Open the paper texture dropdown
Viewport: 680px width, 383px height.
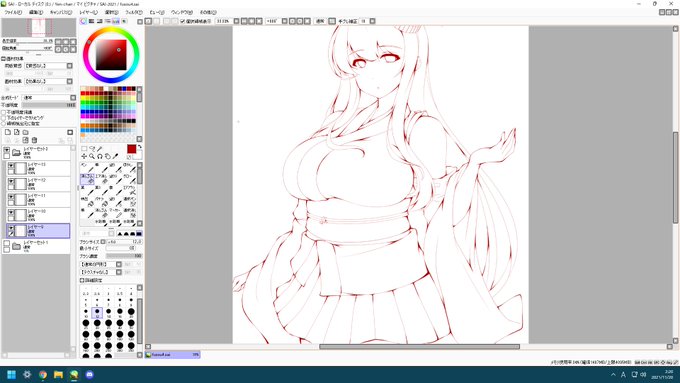[69, 65]
